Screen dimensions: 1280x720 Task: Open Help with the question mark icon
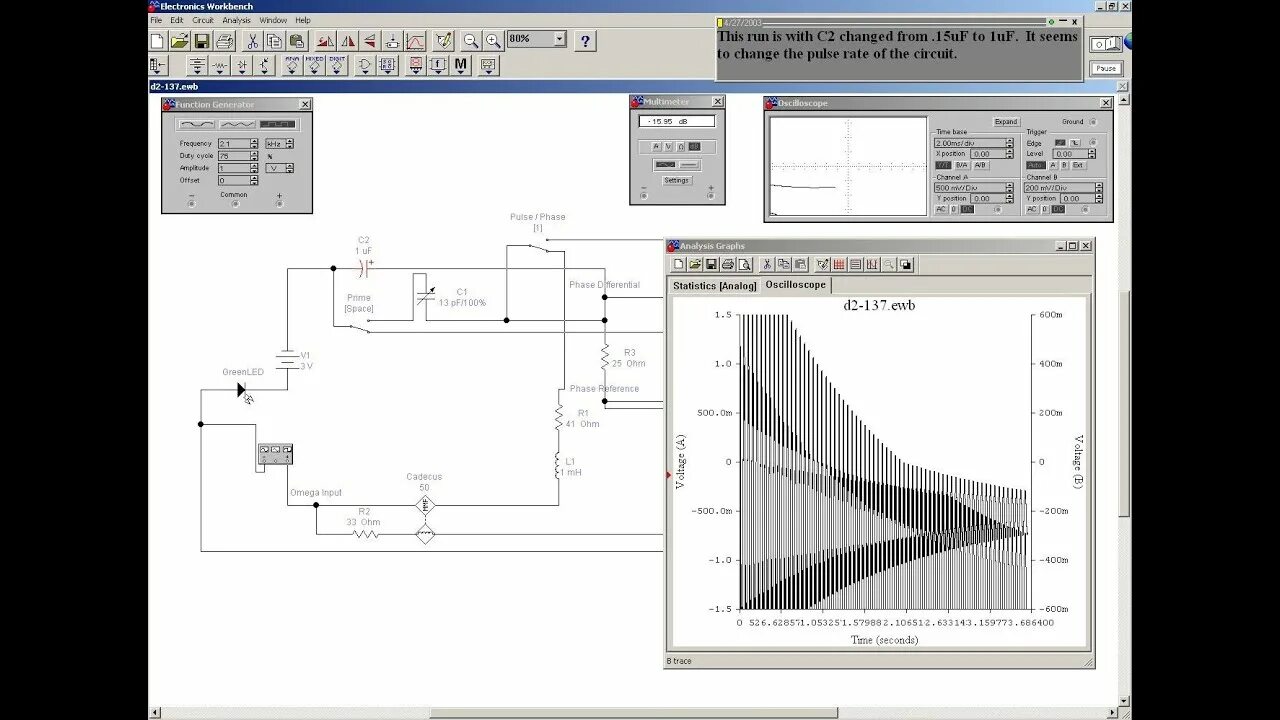586,41
